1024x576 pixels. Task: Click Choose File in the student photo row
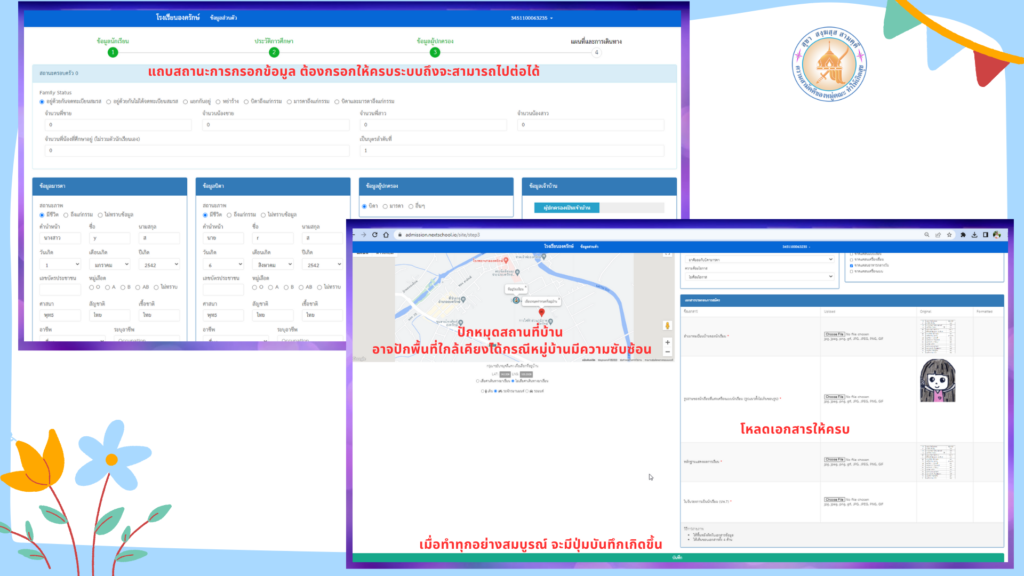[834, 397]
